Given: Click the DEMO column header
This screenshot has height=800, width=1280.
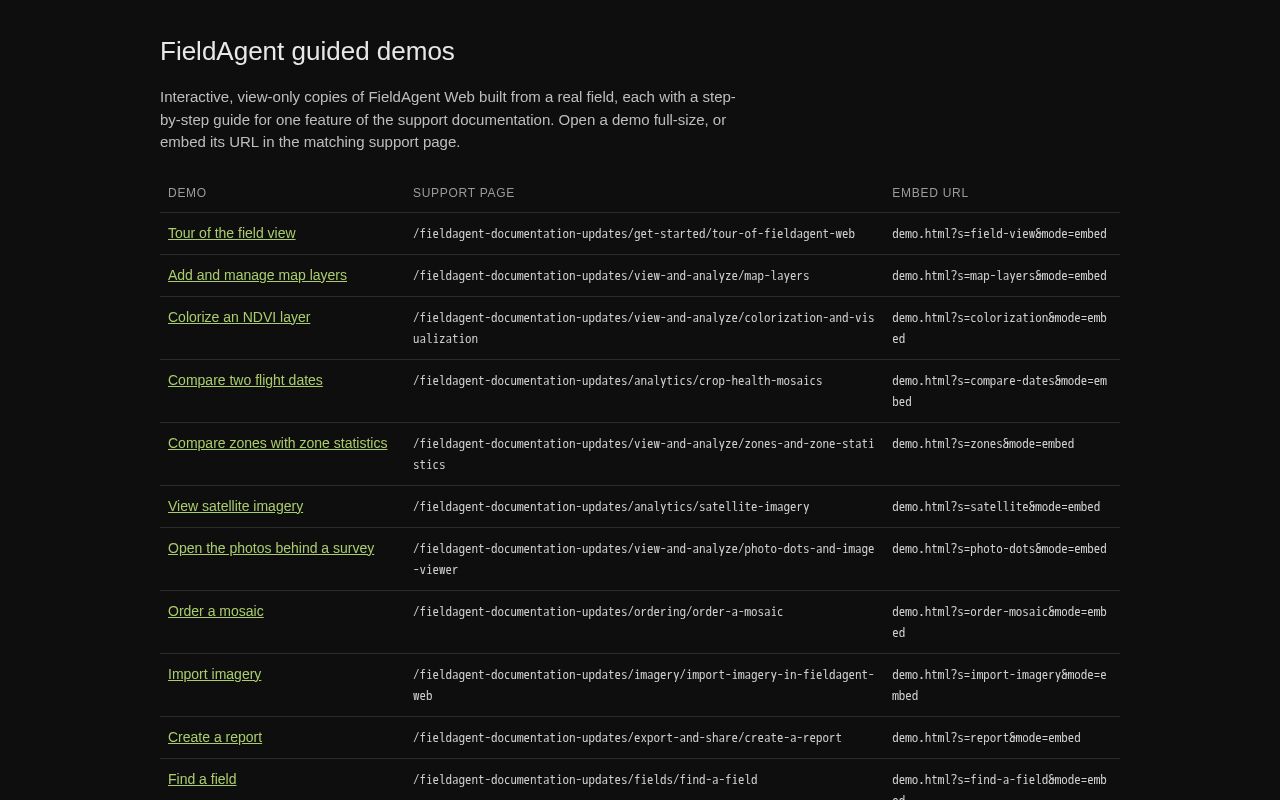Looking at the screenshot, I should [x=187, y=193].
